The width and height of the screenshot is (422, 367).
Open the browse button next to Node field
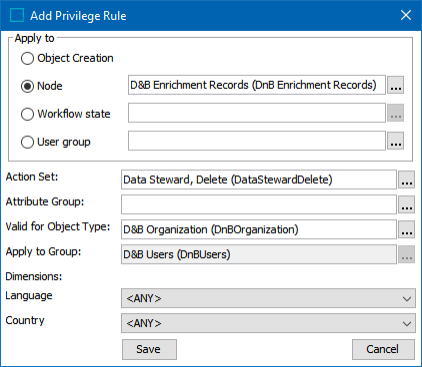pyautogui.click(x=395, y=85)
